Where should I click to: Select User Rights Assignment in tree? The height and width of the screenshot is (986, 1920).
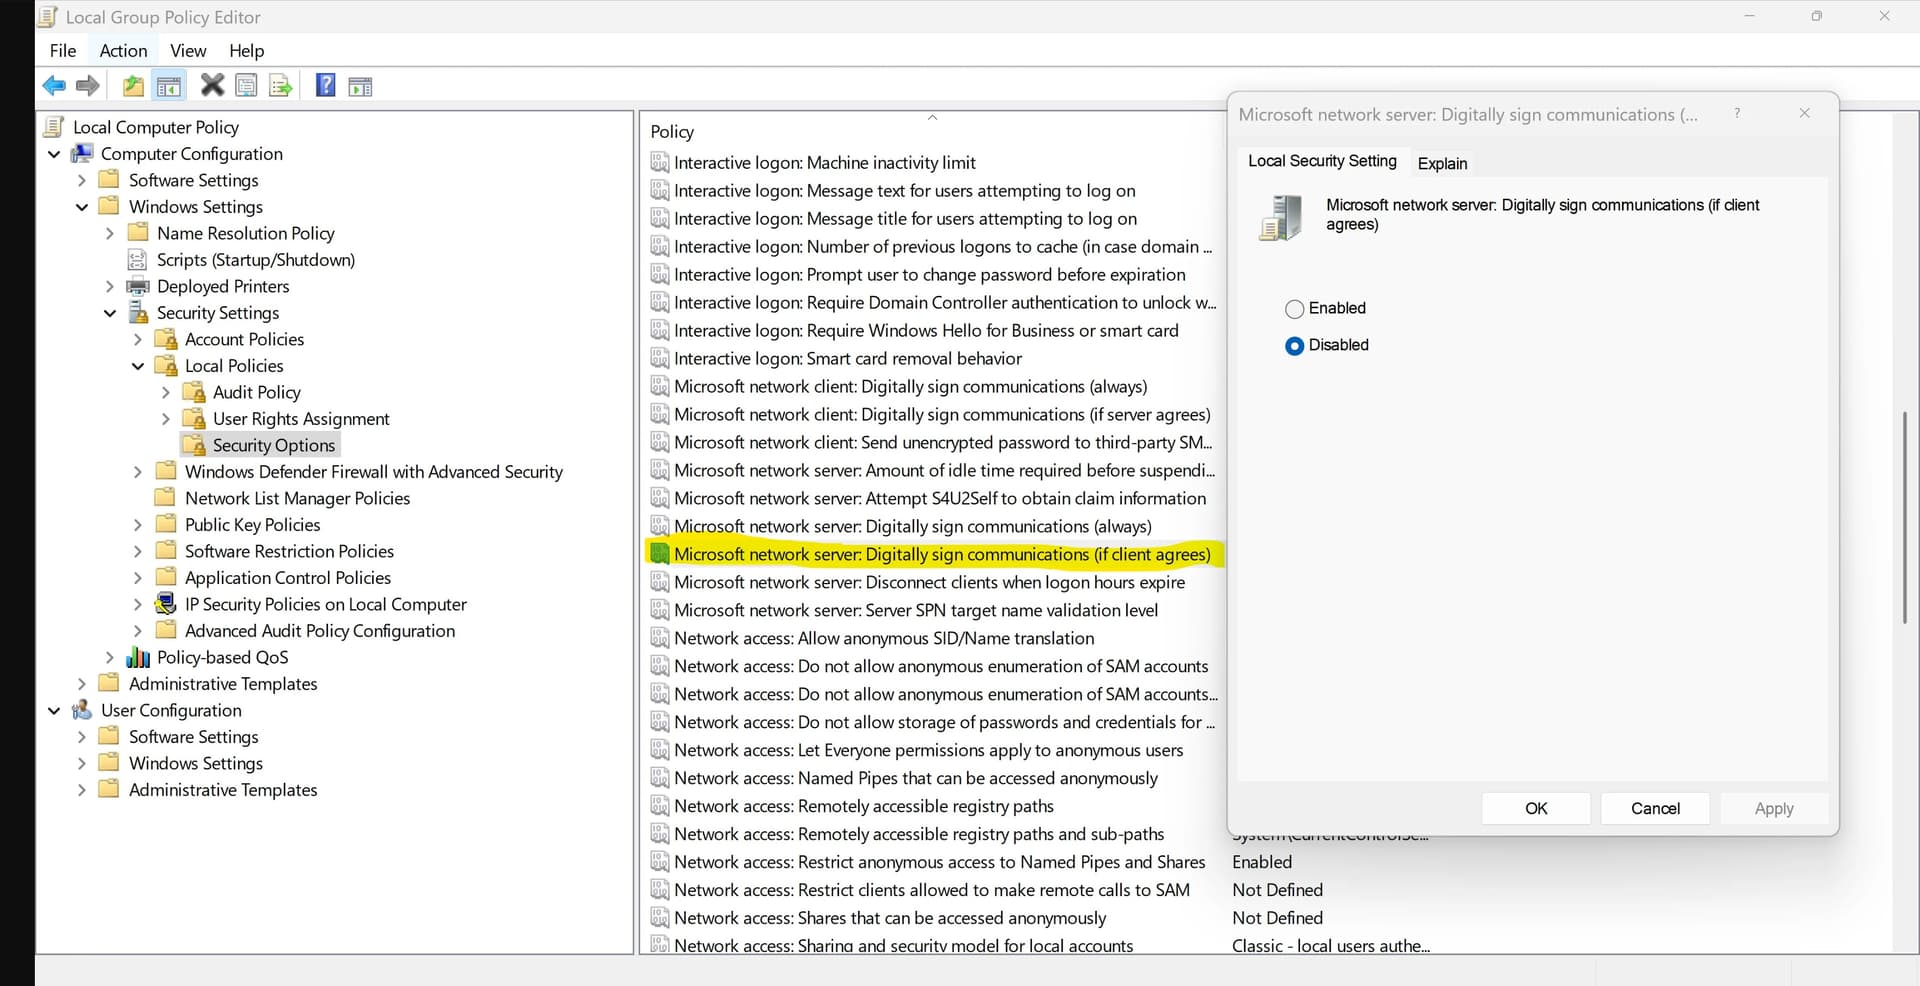[x=301, y=419]
